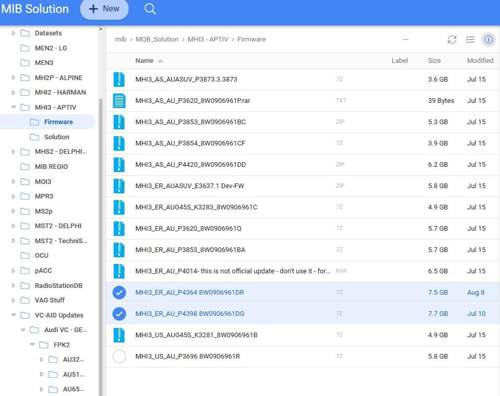Viewport: 500px width, 396px height.
Task: Click archive icon of MHI3_AS_AUASUV_P3873.3.3873
Action: click(119, 79)
